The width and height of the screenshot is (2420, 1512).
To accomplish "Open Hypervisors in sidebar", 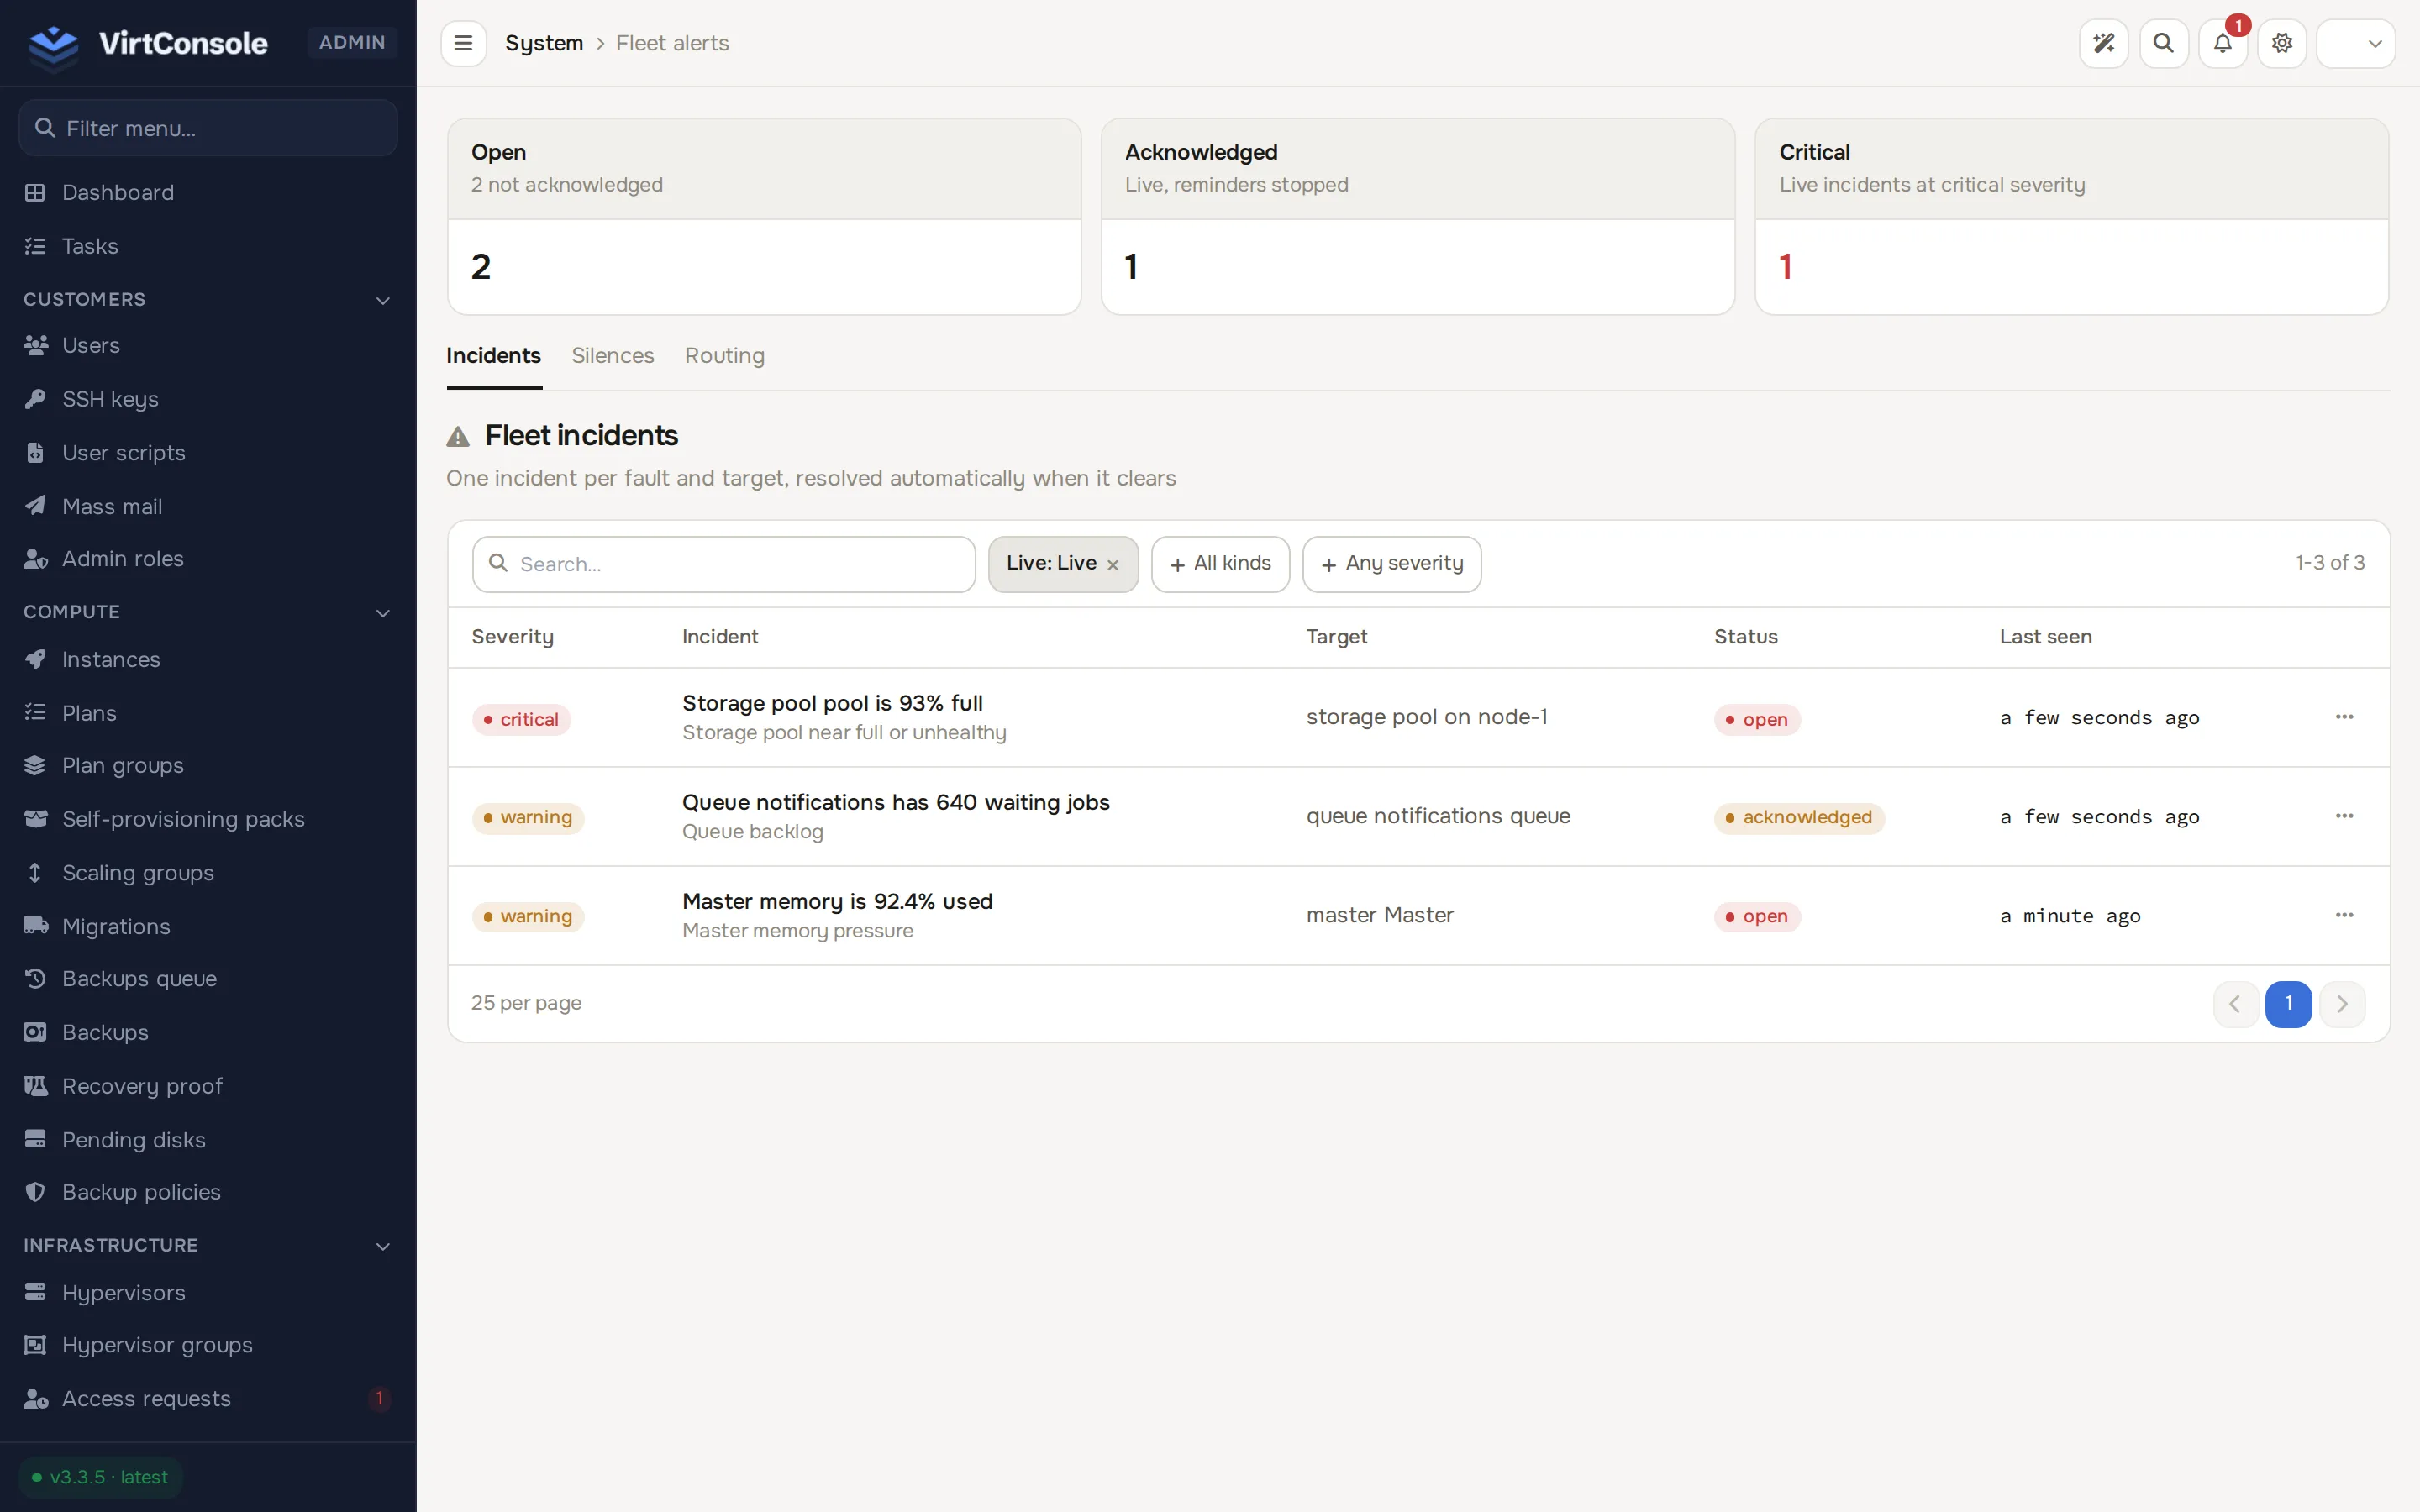I will [x=208, y=1293].
